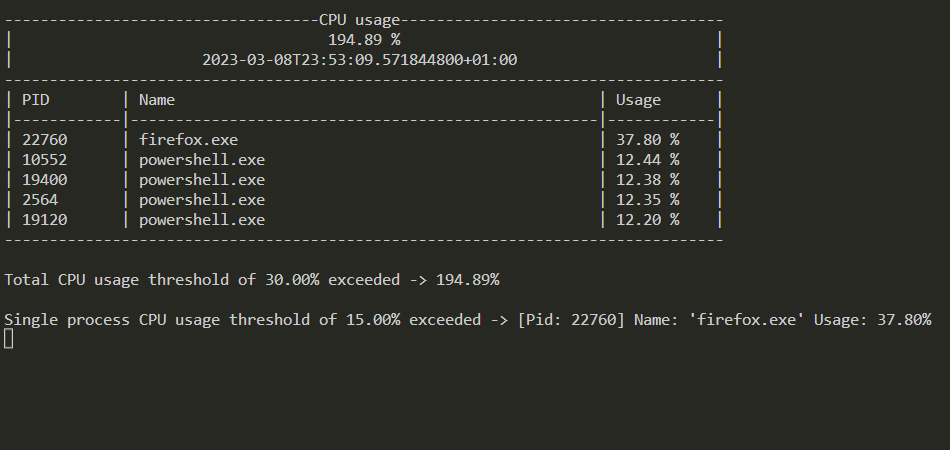
Task: Select the 194.89 % total usage value
Action: pyautogui.click(x=364, y=40)
